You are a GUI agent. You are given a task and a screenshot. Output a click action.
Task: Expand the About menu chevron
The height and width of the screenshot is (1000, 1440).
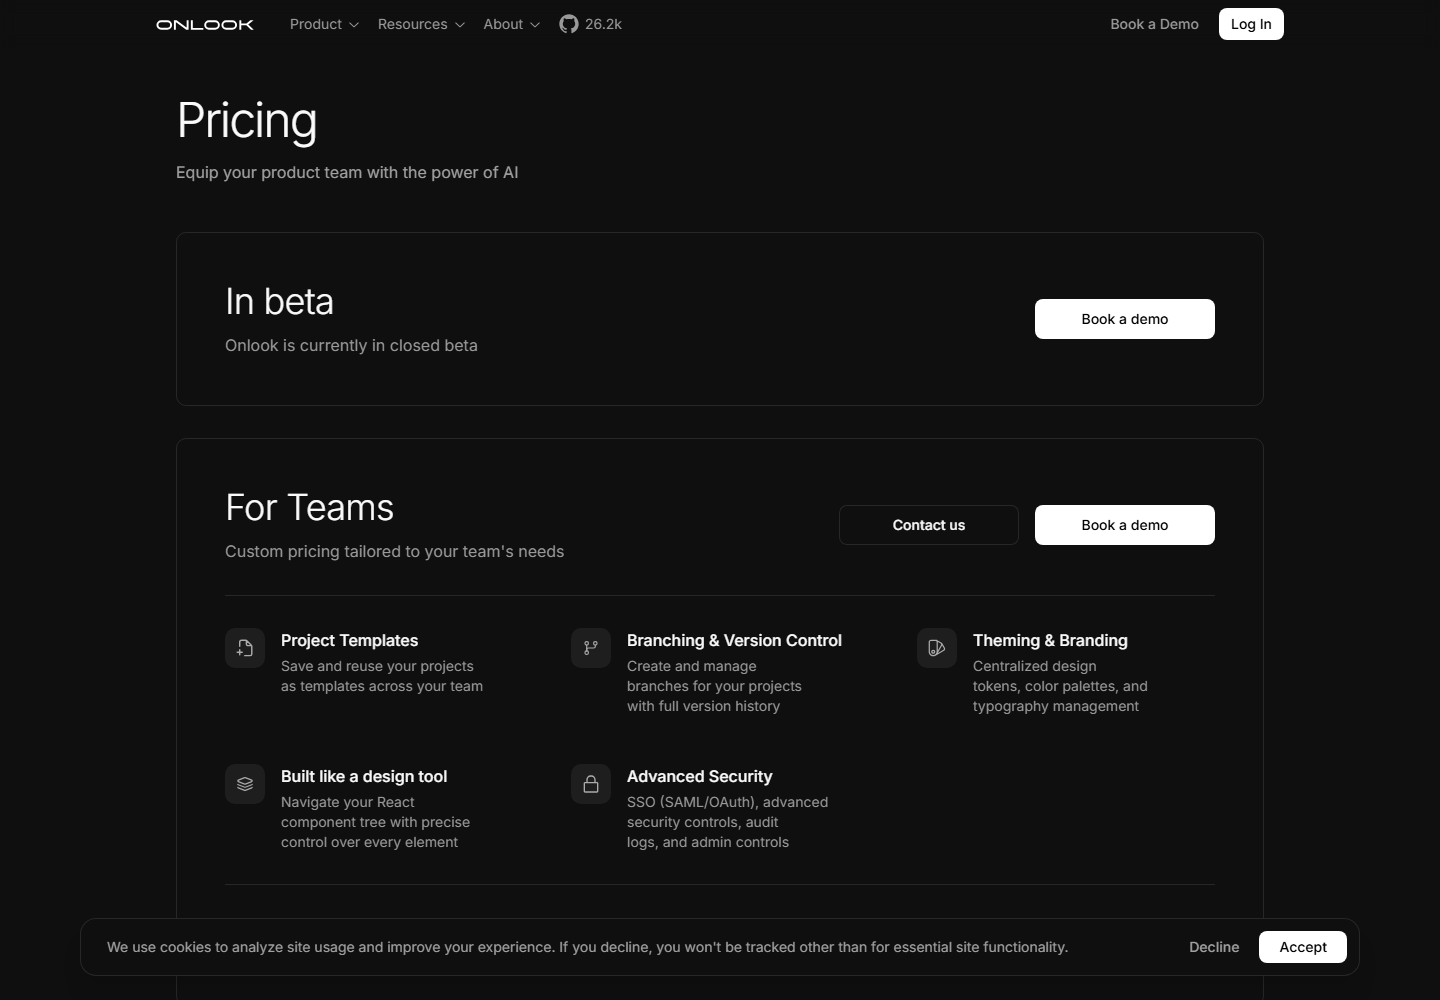[x=535, y=25]
